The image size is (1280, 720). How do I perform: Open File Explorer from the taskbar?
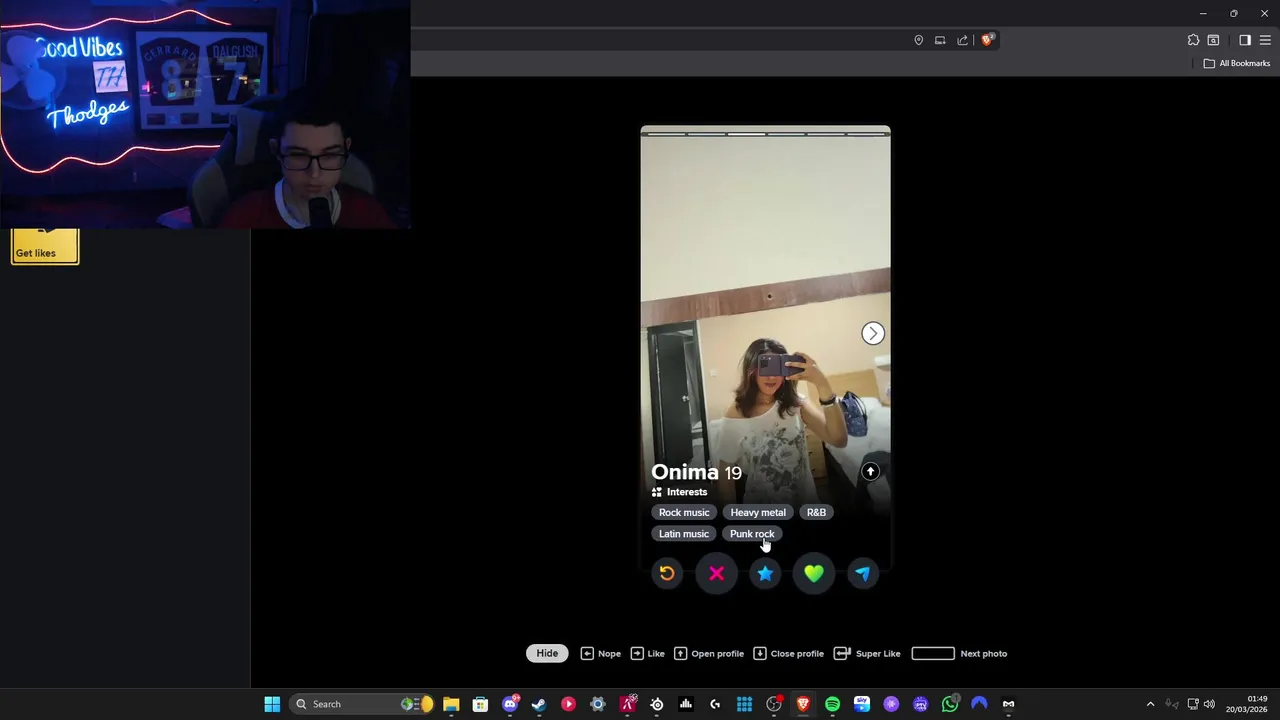451,704
